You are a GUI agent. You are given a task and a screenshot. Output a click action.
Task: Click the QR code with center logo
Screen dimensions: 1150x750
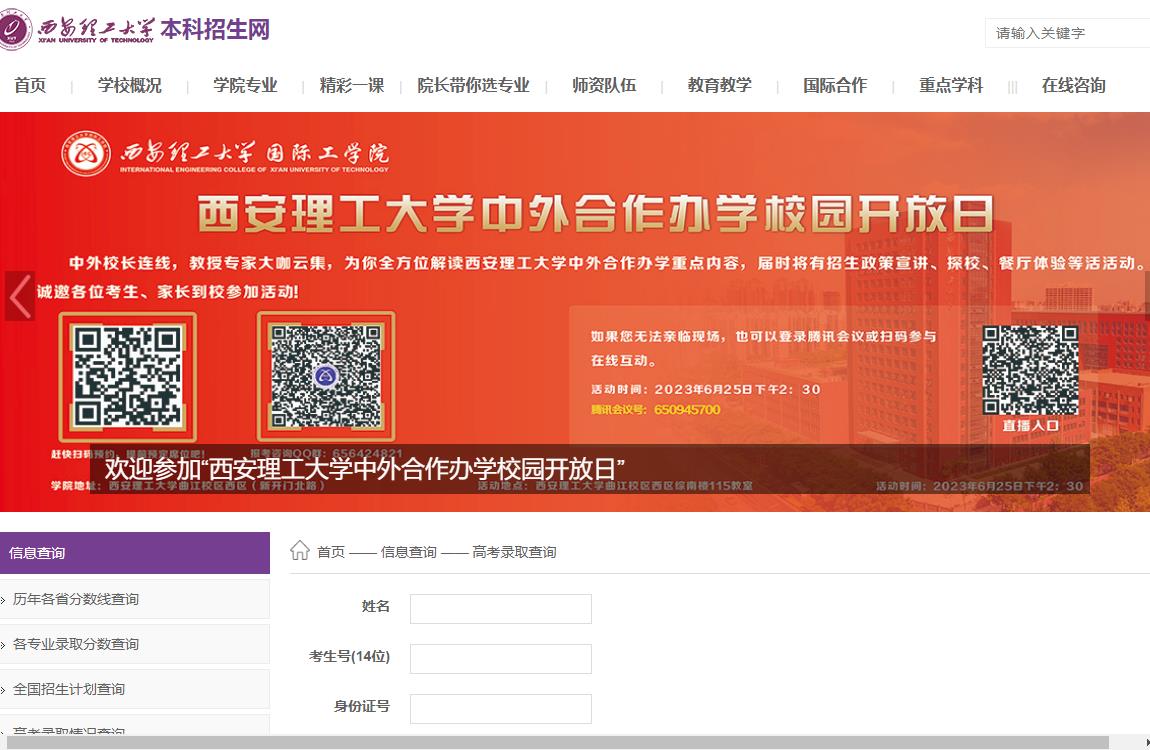click(x=326, y=377)
